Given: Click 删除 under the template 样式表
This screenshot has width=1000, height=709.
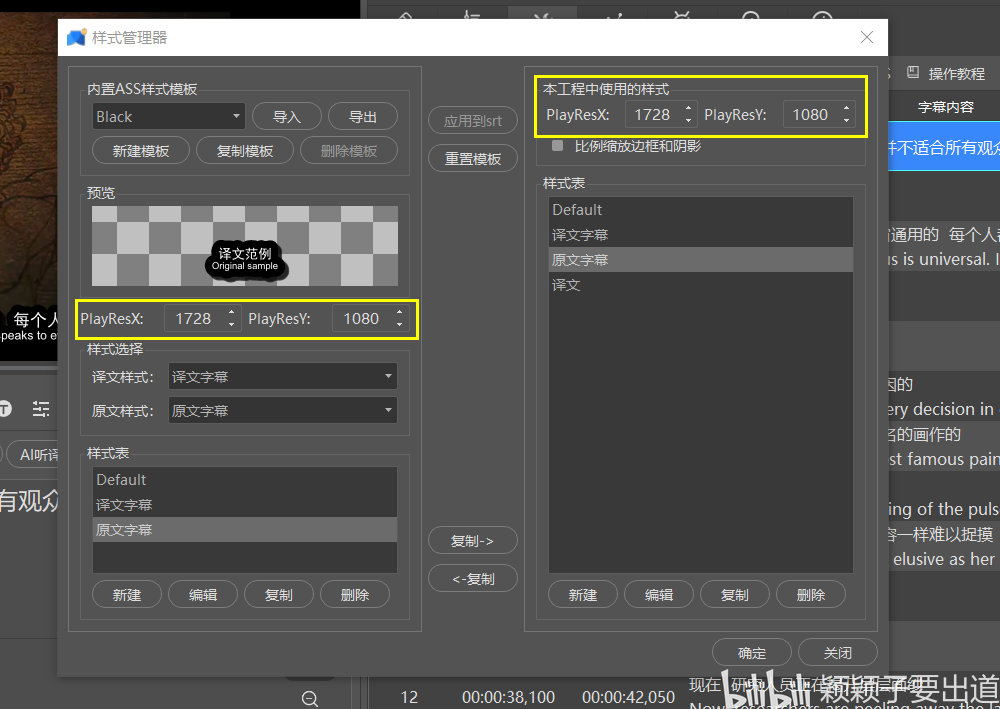Looking at the screenshot, I should click(x=355, y=595).
